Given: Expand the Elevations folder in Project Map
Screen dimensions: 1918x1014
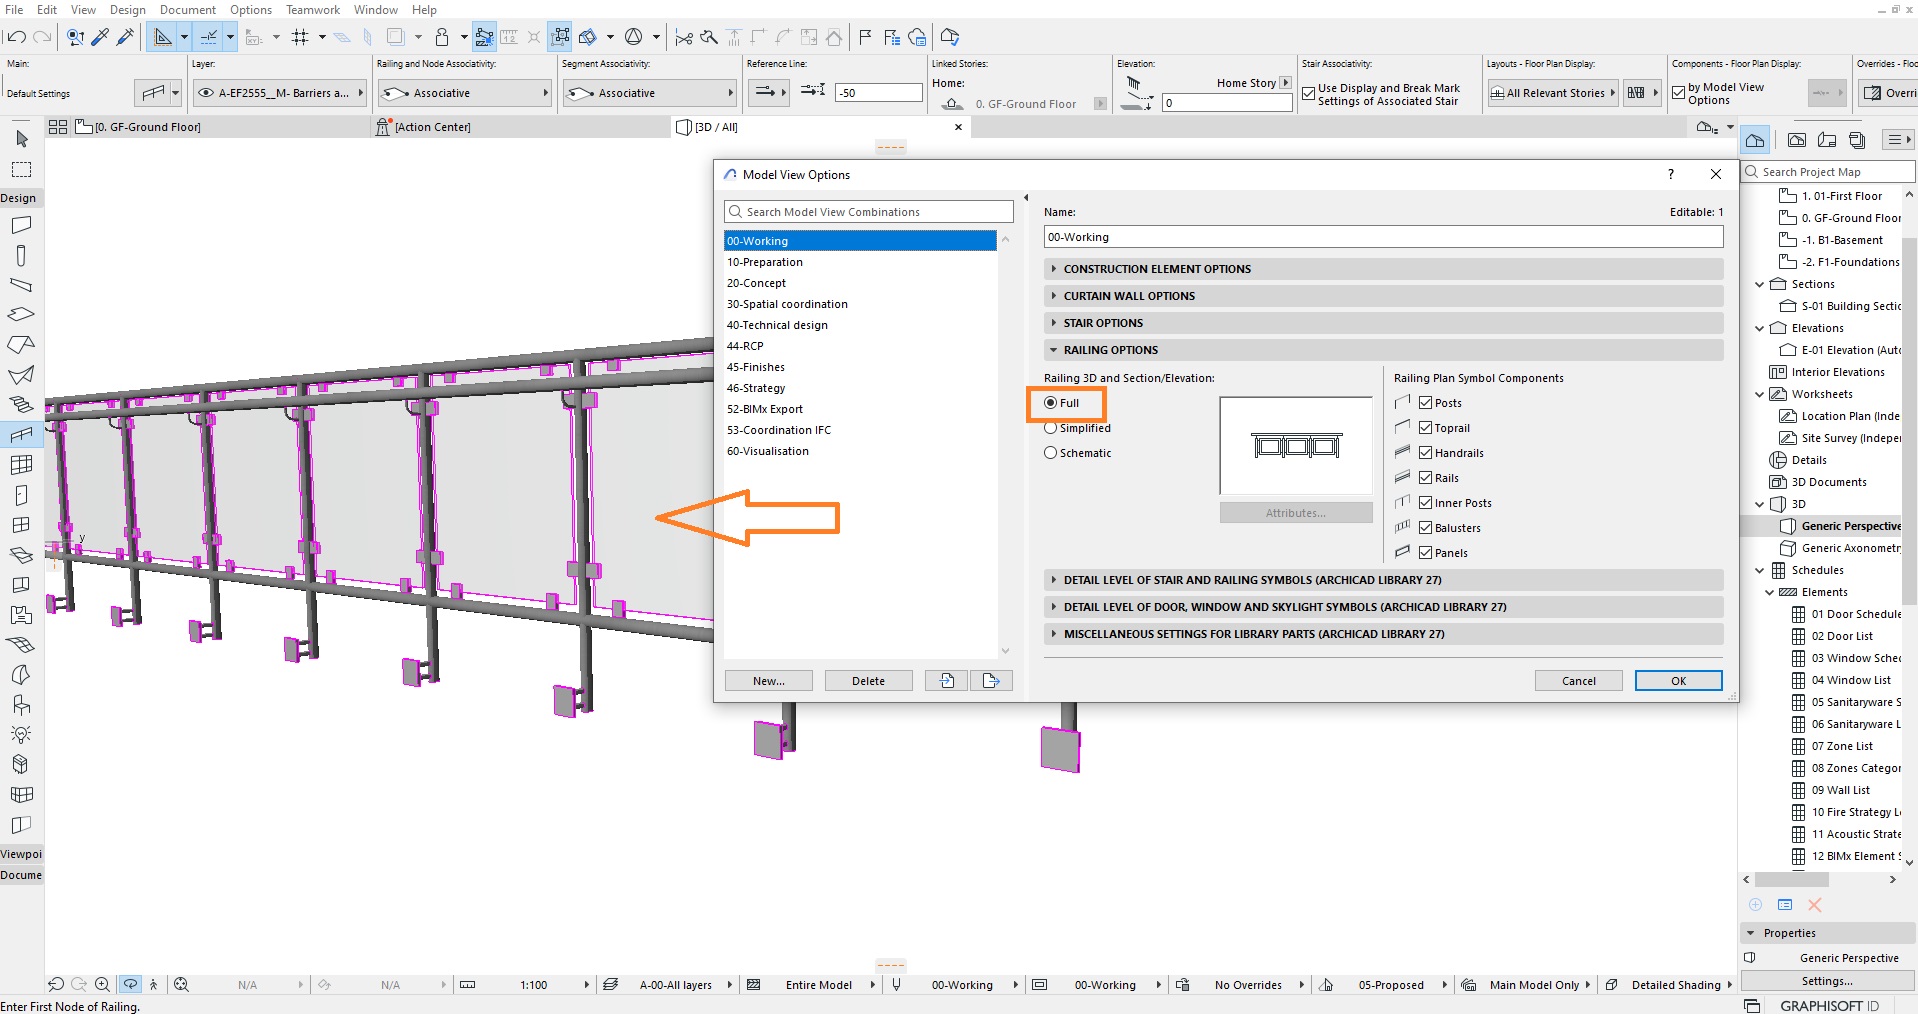Looking at the screenshot, I should click(x=1760, y=327).
